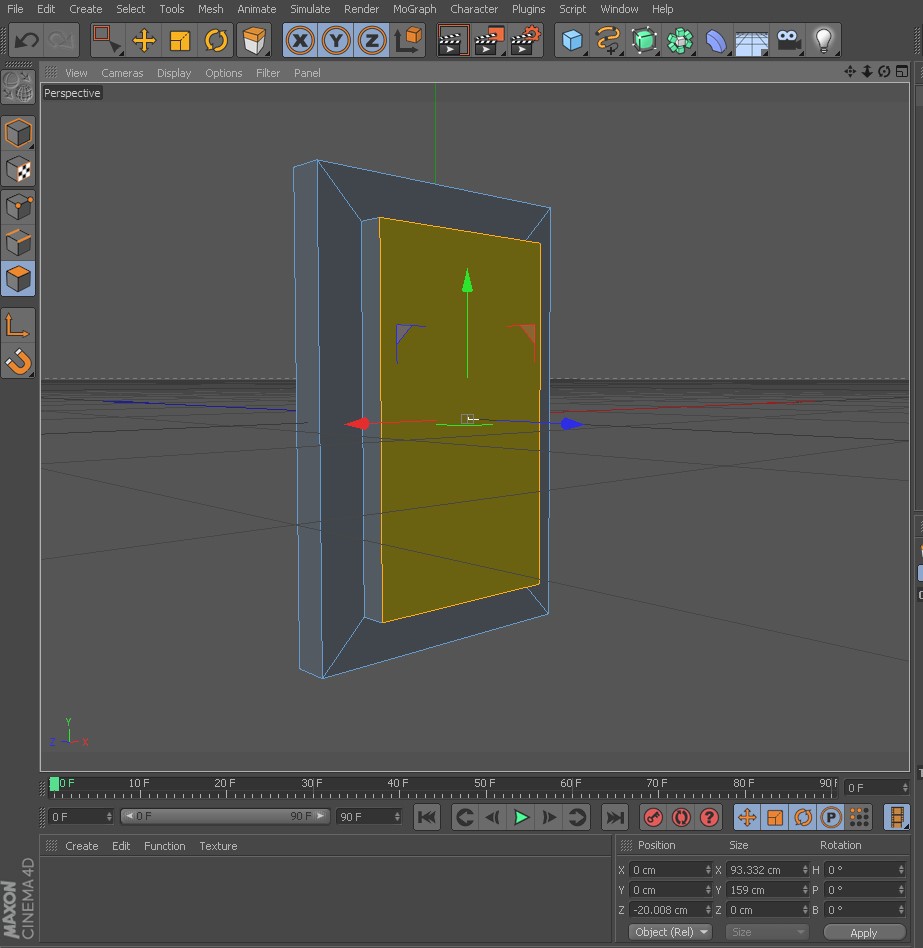Toggle Parameter keyframe recording P icon
This screenshot has height=948, width=923.
[831, 818]
